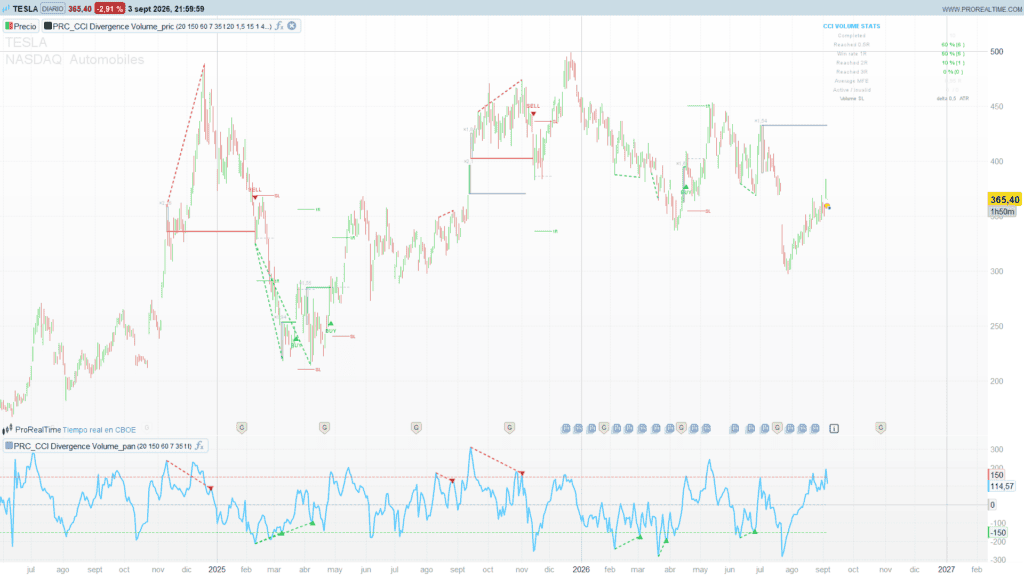Click the yellow 365,40 current price tag
The width and height of the screenshot is (1024, 576).
[1004, 200]
